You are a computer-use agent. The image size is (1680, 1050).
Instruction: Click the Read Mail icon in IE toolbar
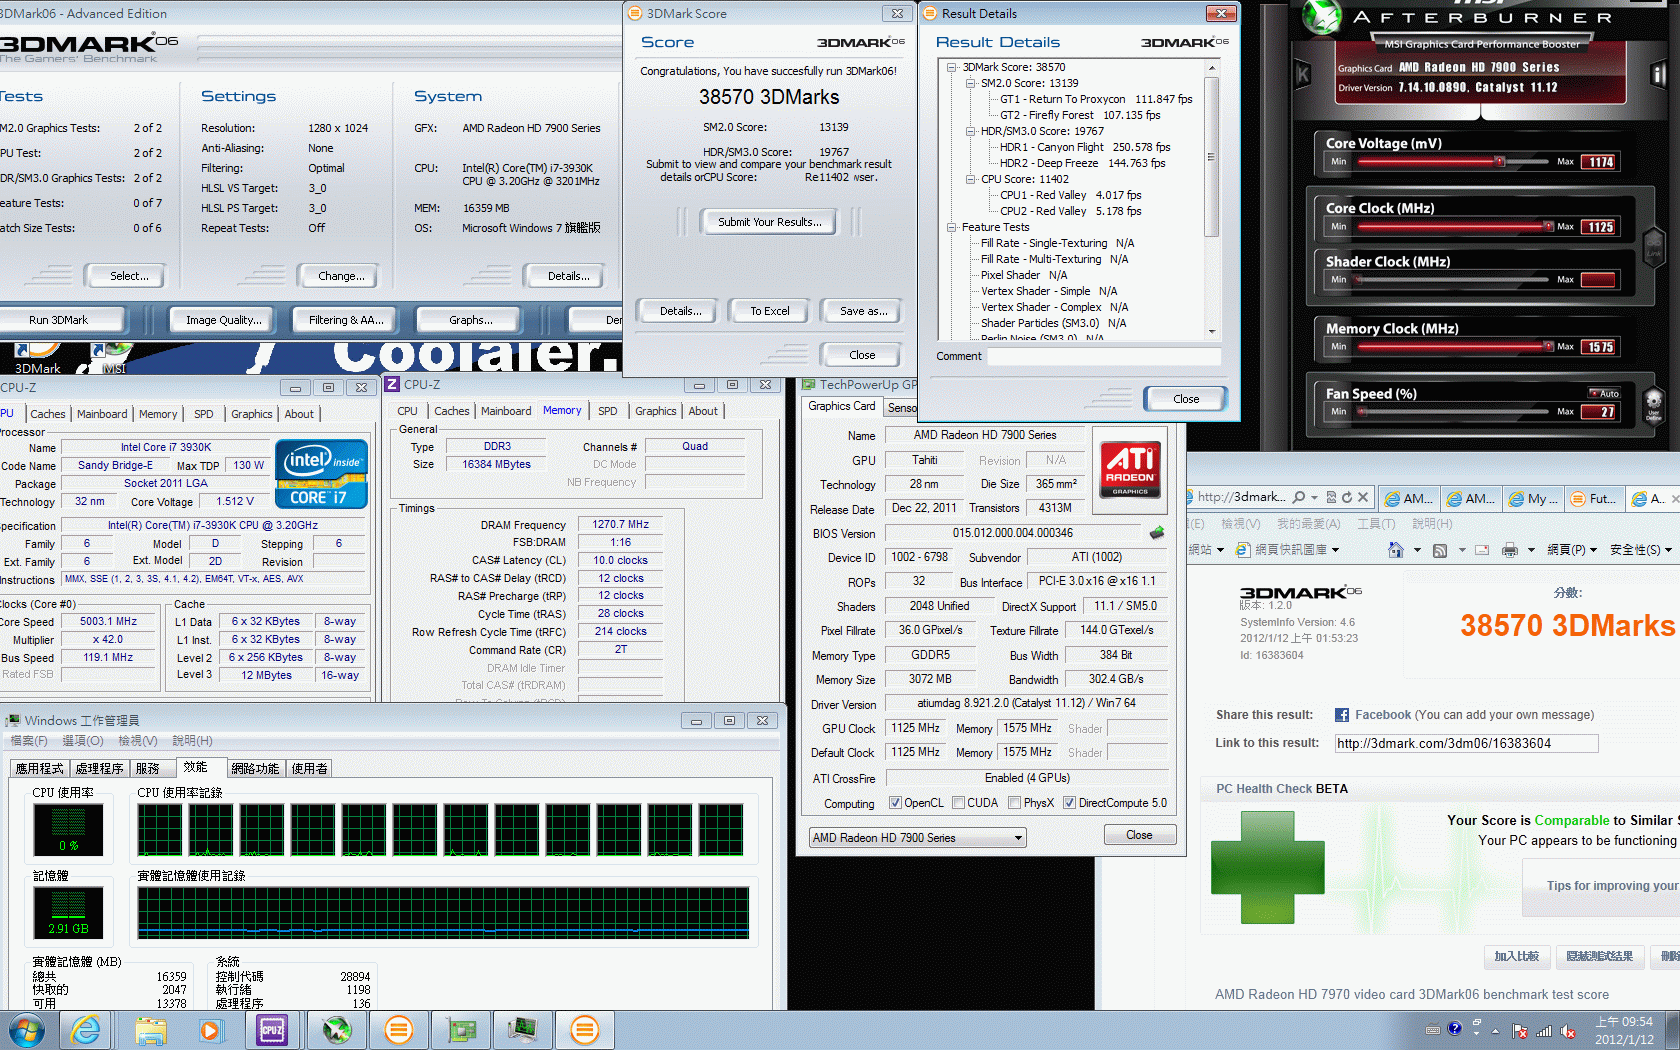(1482, 550)
